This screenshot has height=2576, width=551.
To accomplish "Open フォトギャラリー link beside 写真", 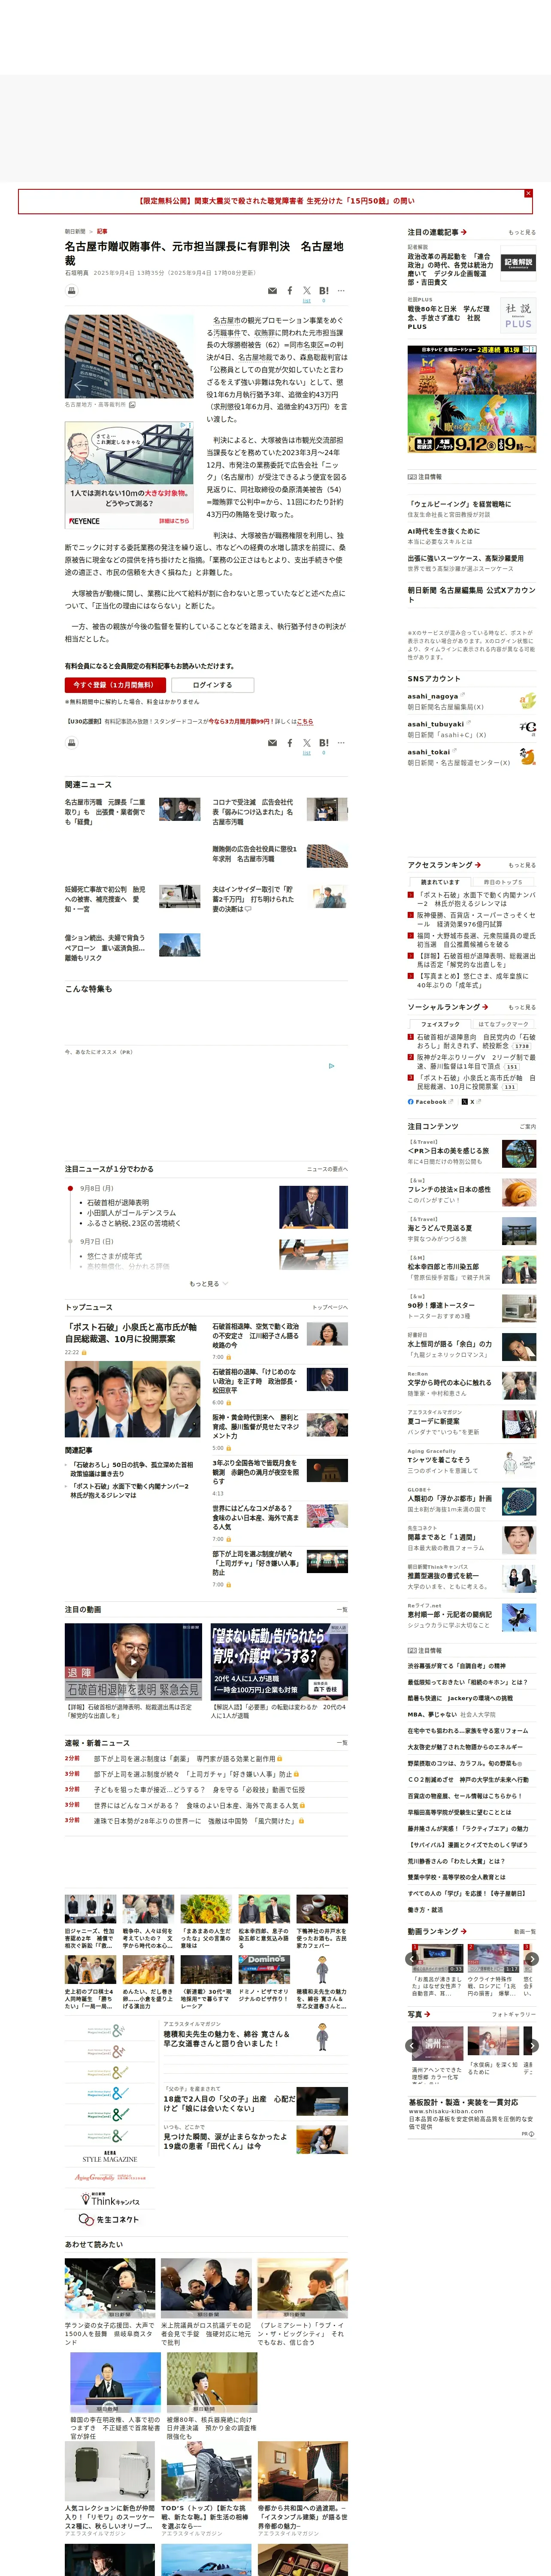I will 514,2014.
